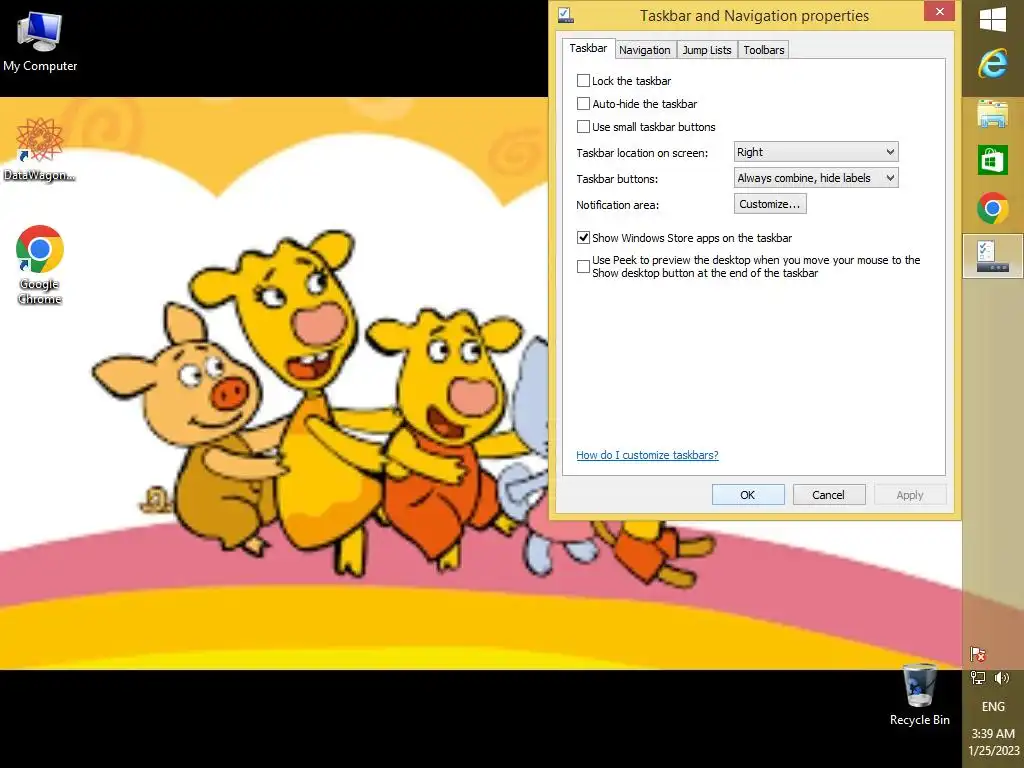Enable Use Peek to preview desktop
The image size is (1024, 768).
[x=583, y=266]
